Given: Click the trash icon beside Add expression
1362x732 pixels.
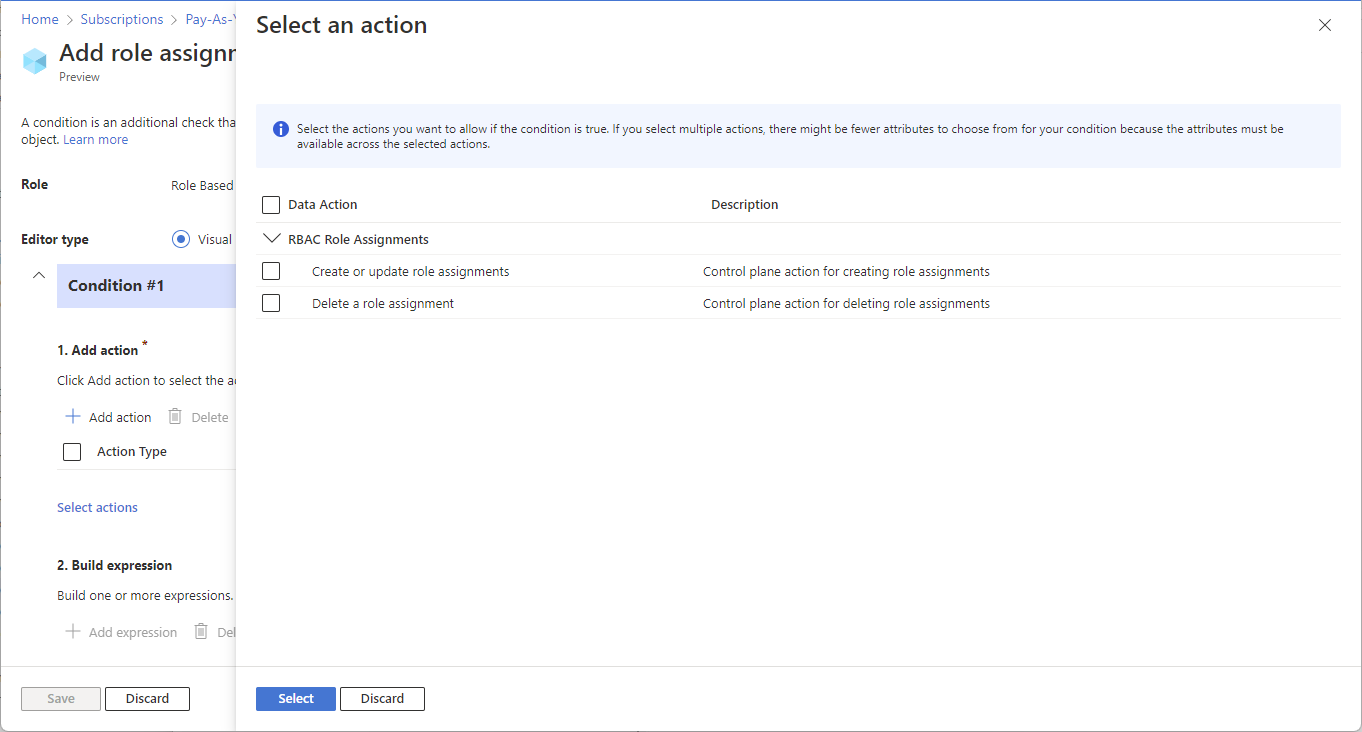Looking at the screenshot, I should tap(201, 632).
